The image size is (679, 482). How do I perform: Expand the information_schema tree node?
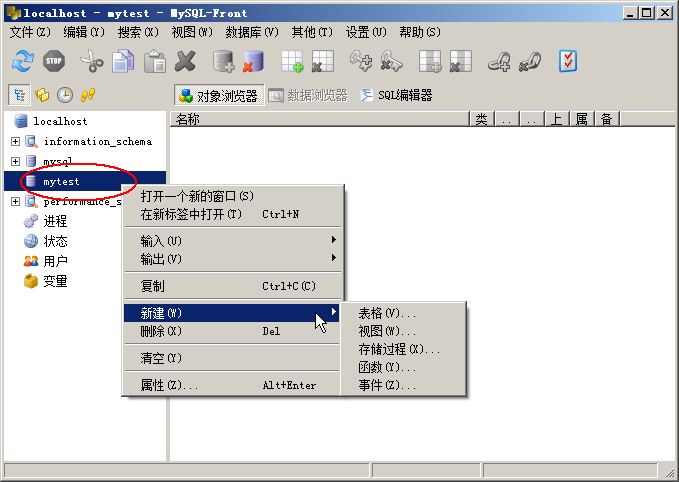16,141
